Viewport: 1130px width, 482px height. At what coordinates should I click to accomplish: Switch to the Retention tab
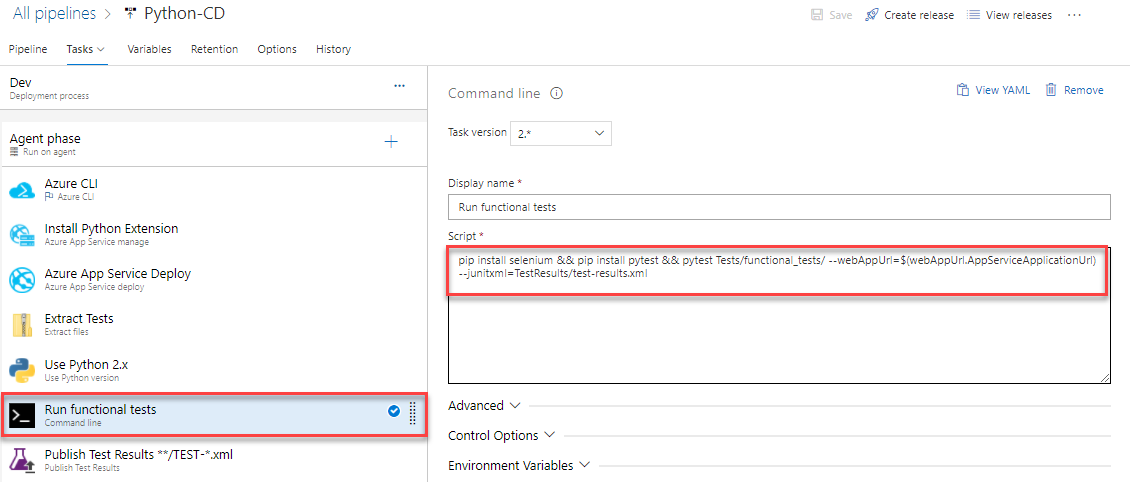214,49
